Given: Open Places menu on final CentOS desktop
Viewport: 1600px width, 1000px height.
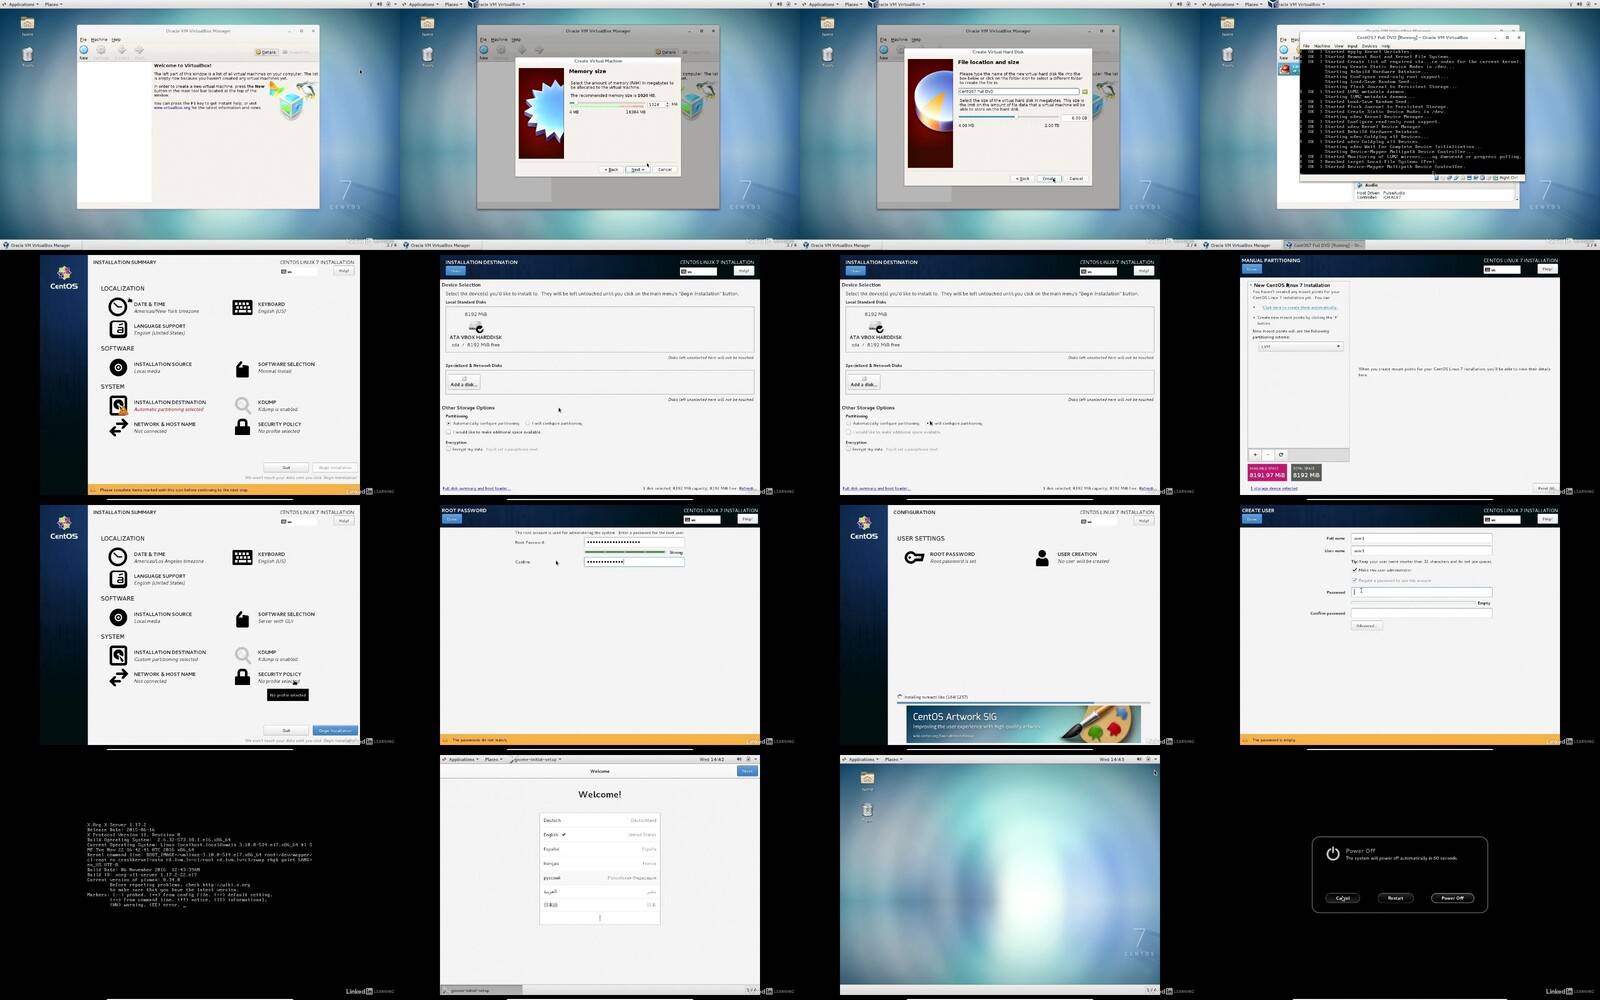Looking at the screenshot, I should click(892, 759).
